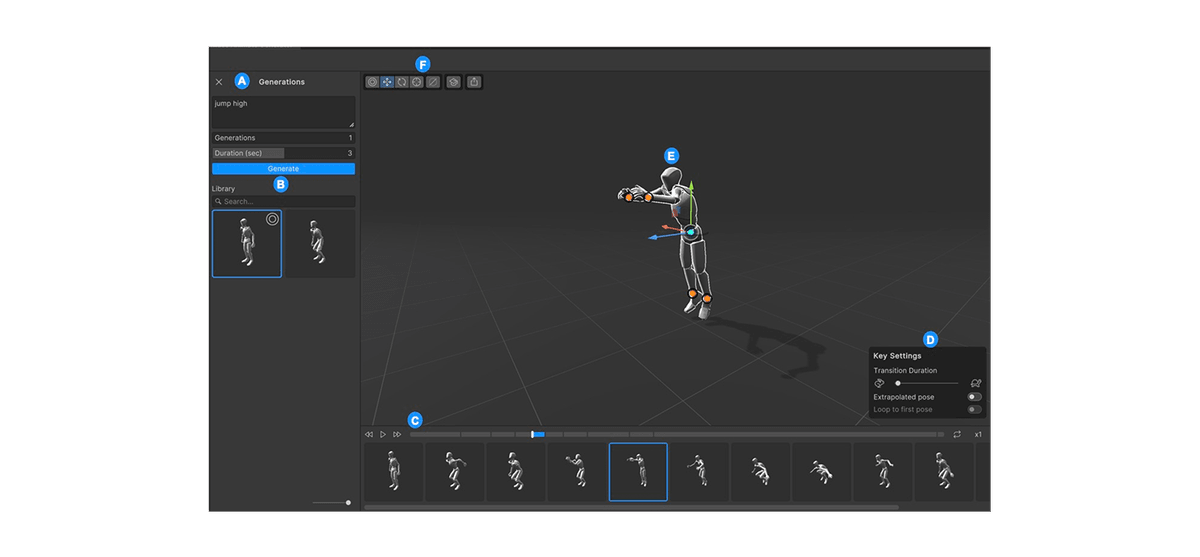The image size is (1200, 557).
Task: Select the fourth key thumbnail in the strip
Action: [577, 472]
